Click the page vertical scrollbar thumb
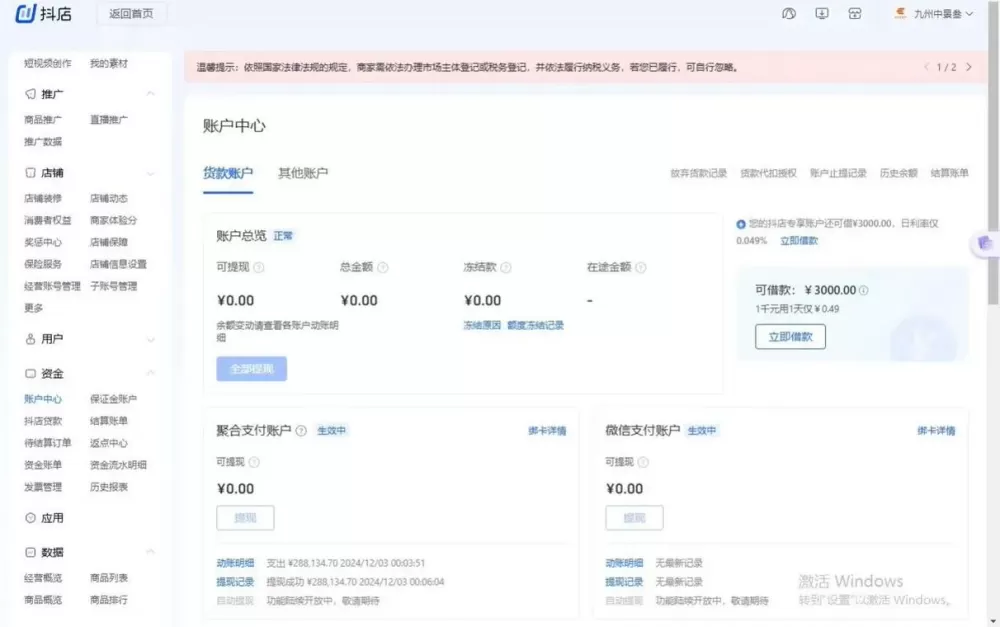 [x=994, y=153]
